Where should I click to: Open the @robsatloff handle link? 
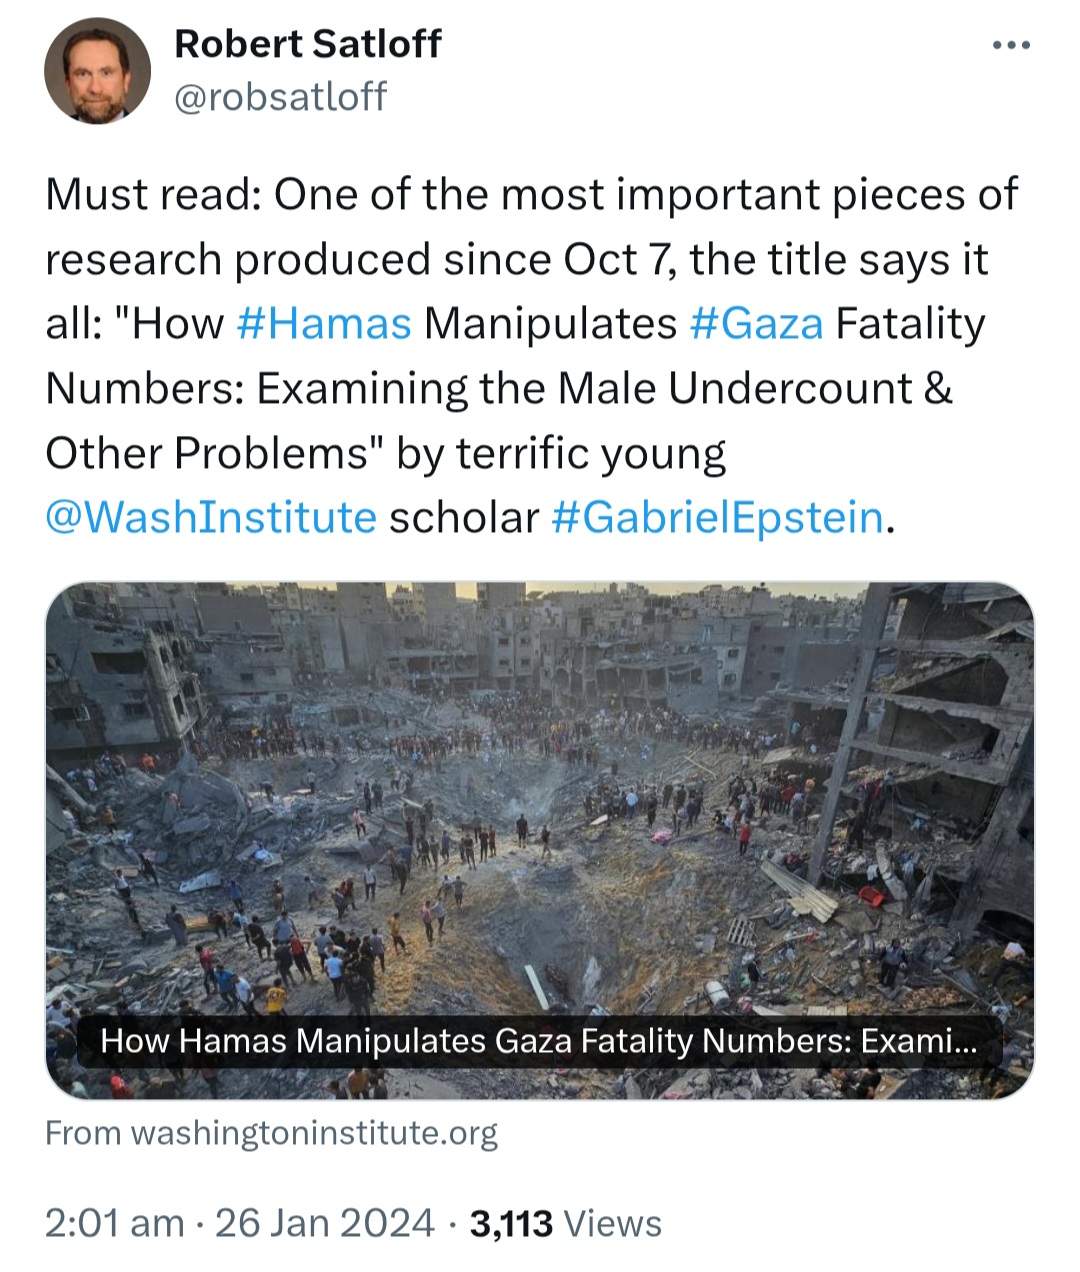[280, 96]
